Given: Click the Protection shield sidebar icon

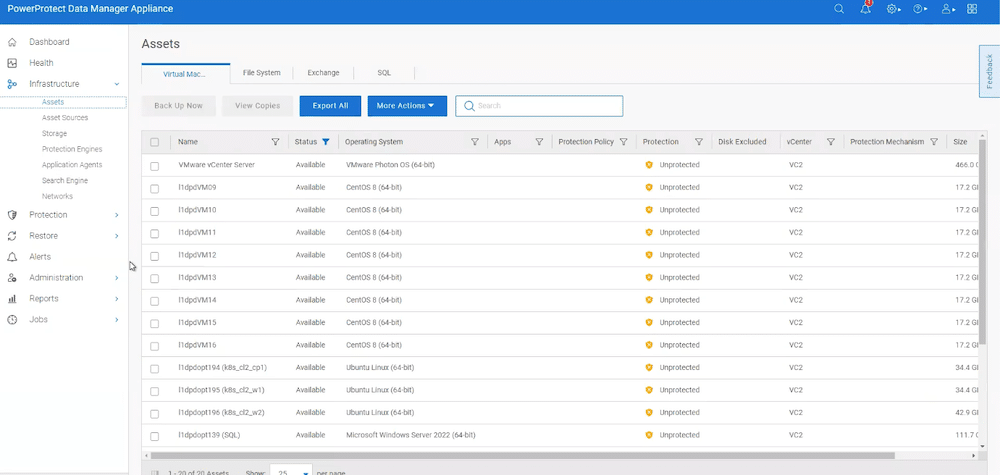Looking at the screenshot, I should pyautogui.click(x=11, y=215).
